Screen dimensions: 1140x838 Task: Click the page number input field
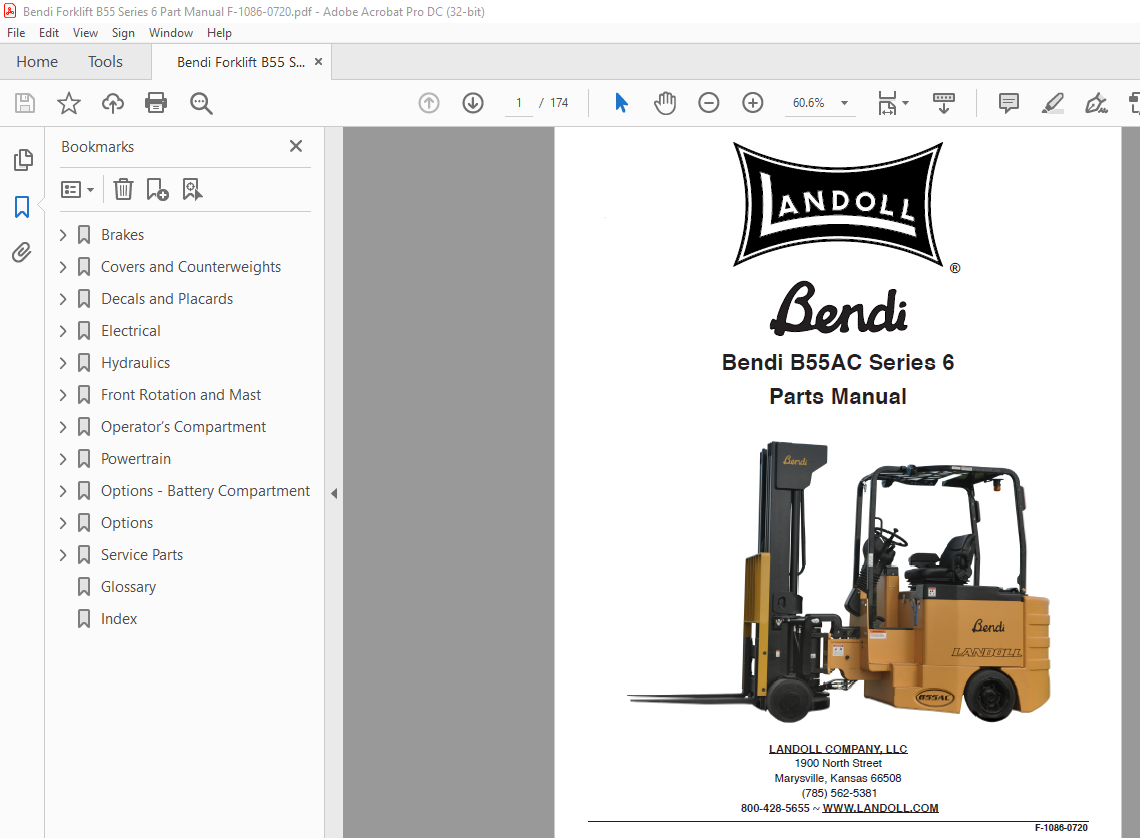(x=518, y=103)
